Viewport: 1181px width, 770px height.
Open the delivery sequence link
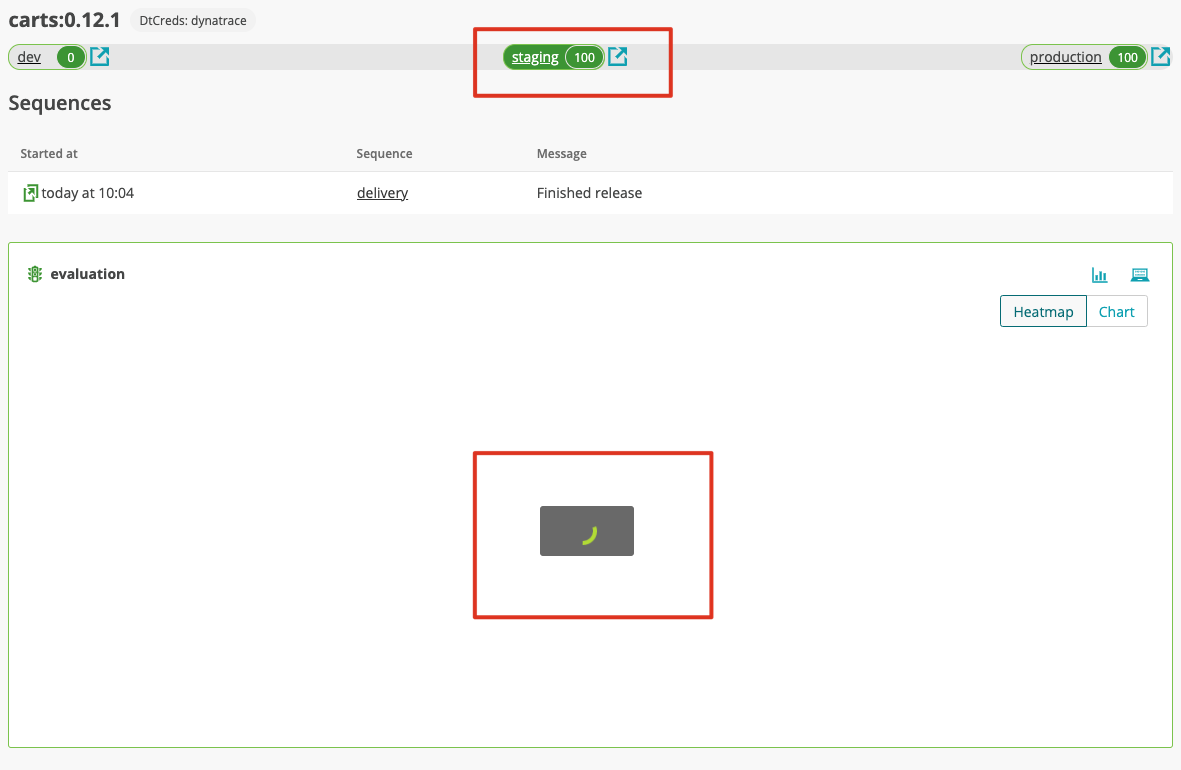coord(382,192)
